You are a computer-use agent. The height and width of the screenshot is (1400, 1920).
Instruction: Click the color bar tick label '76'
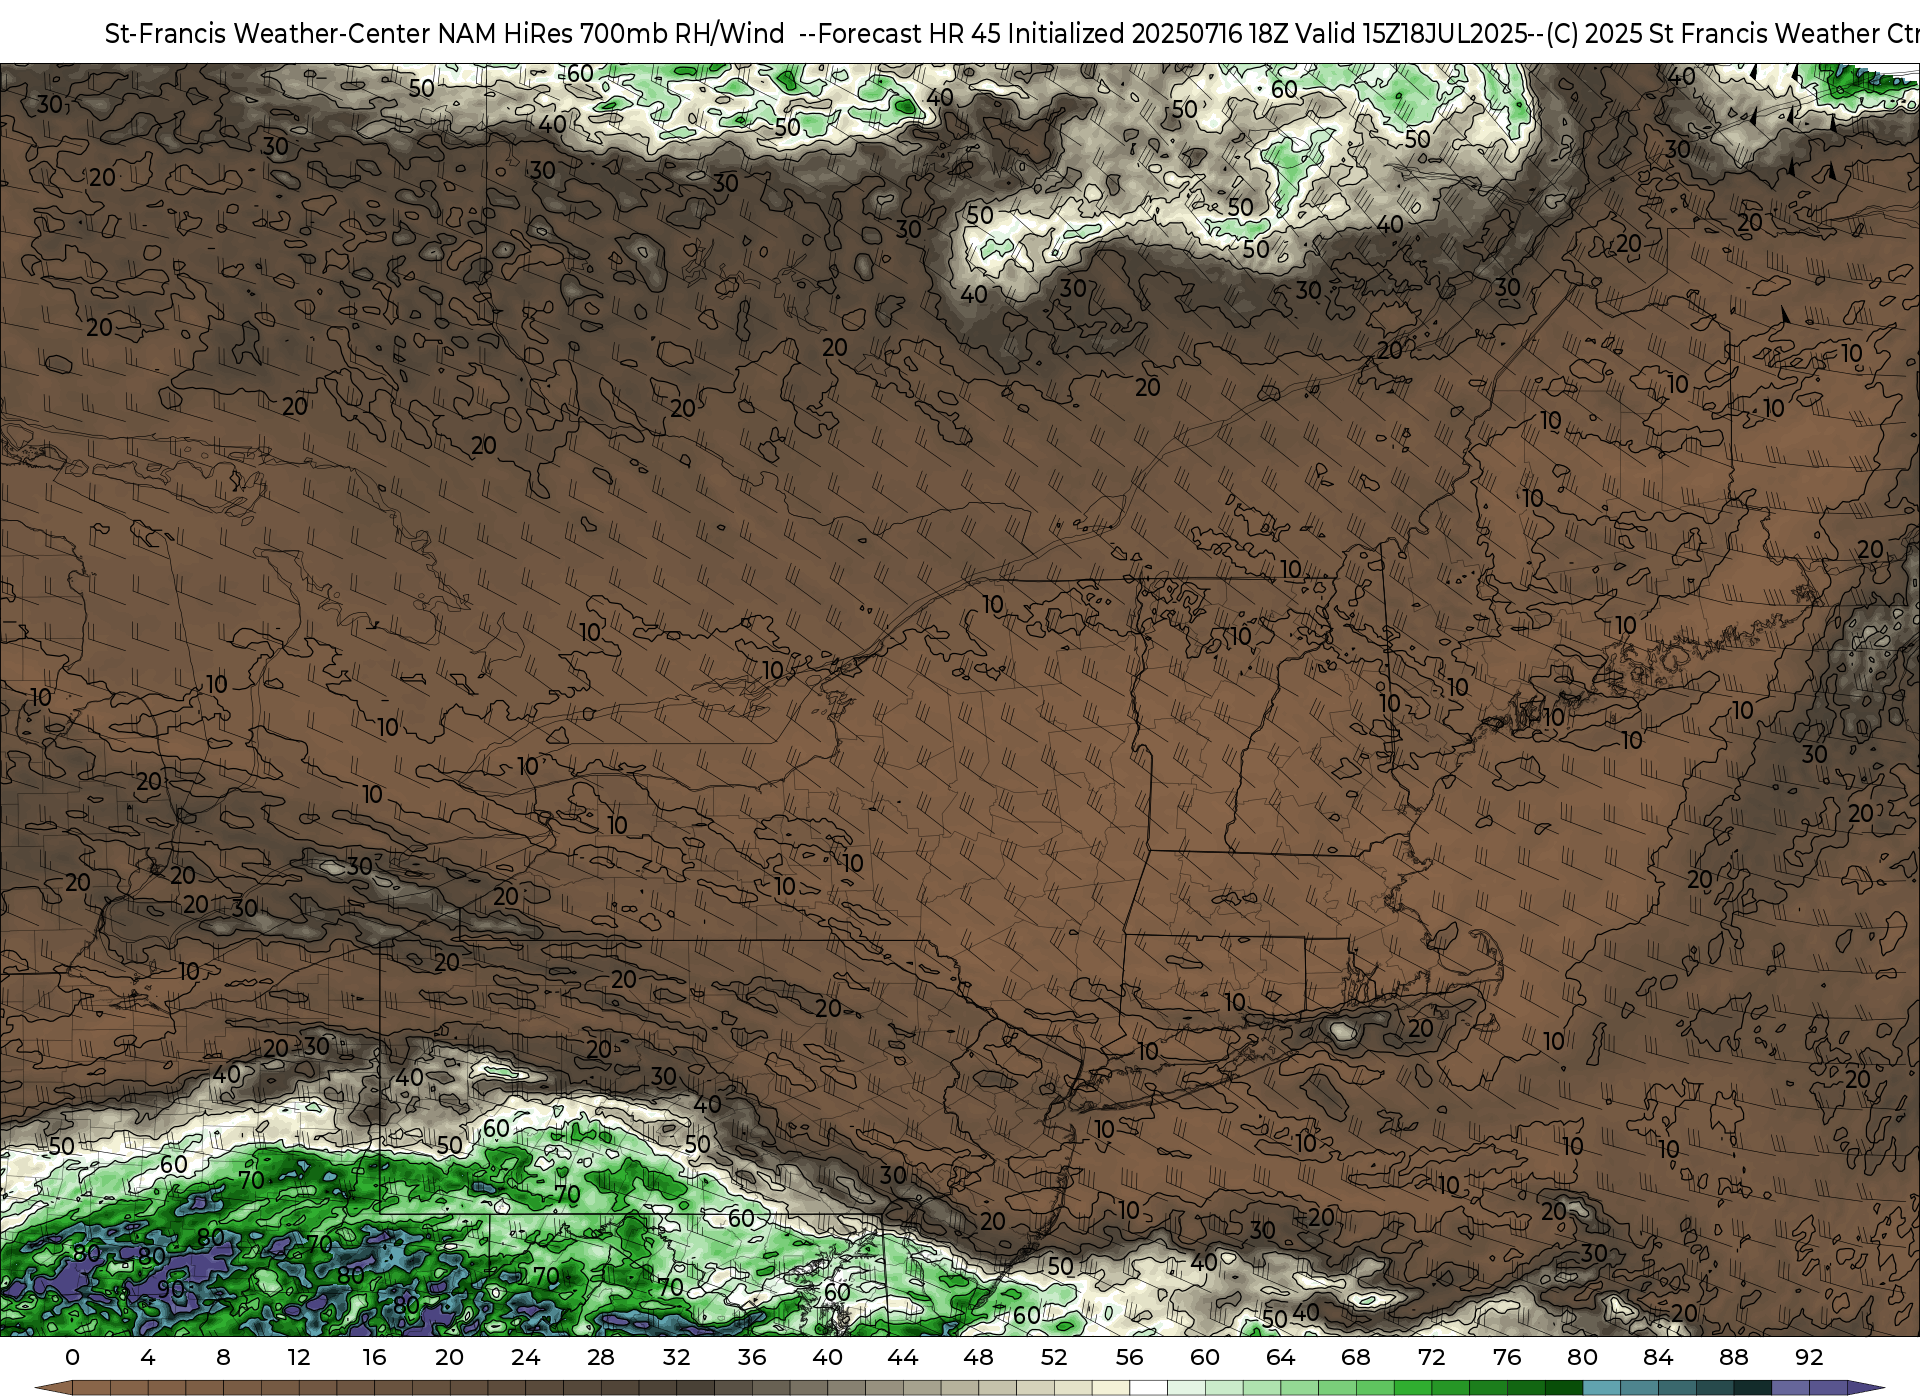pos(1507,1357)
